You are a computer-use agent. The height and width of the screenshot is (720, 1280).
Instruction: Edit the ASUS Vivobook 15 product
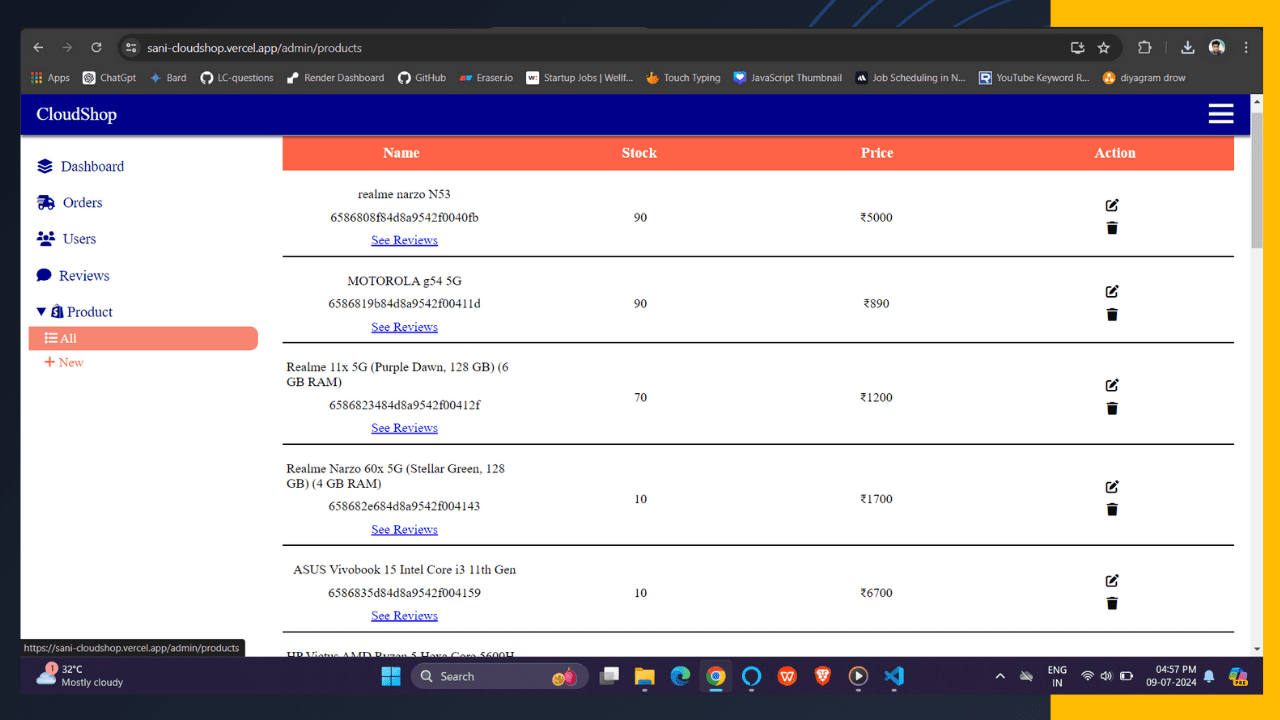point(1112,581)
